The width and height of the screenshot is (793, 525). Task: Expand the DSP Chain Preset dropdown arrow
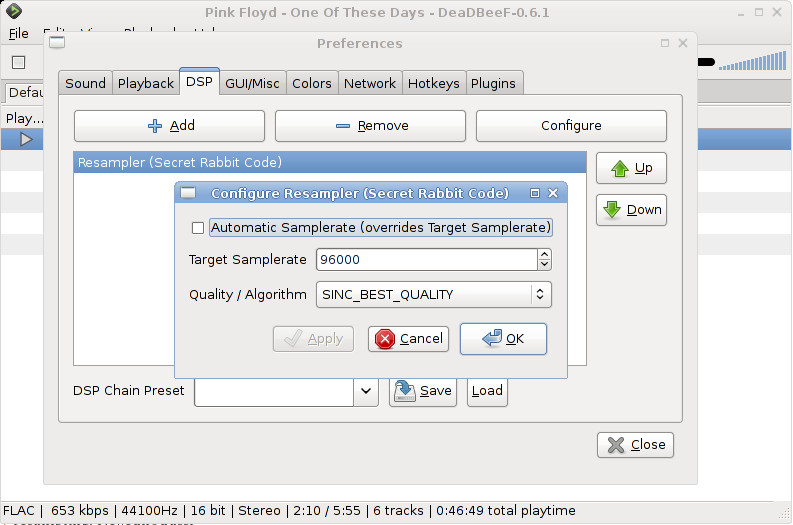tap(366, 391)
